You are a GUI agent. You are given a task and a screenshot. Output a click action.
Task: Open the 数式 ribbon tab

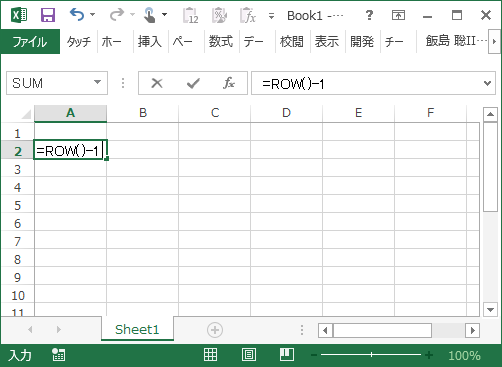pyautogui.click(x=221, y=42)
